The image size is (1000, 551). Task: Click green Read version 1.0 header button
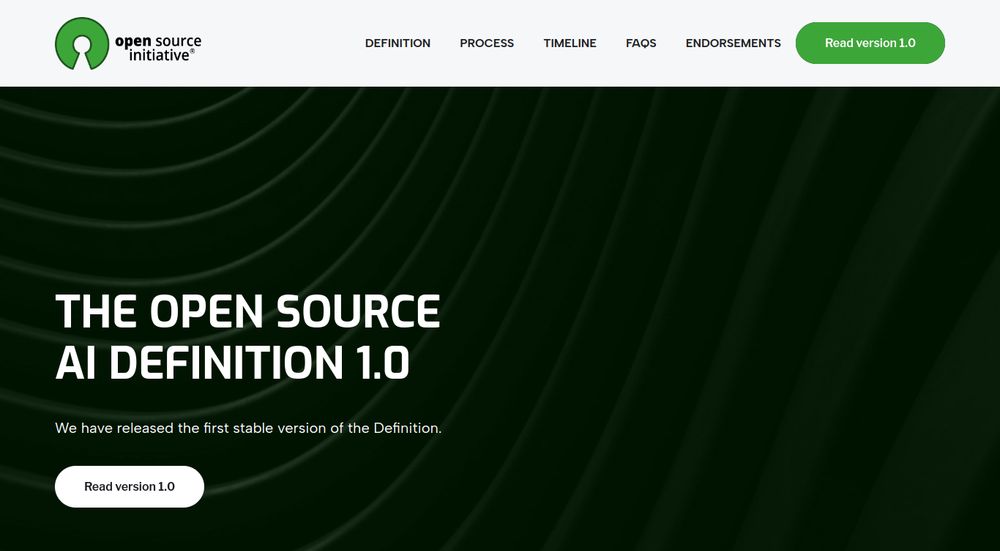(x=870, y=43)
